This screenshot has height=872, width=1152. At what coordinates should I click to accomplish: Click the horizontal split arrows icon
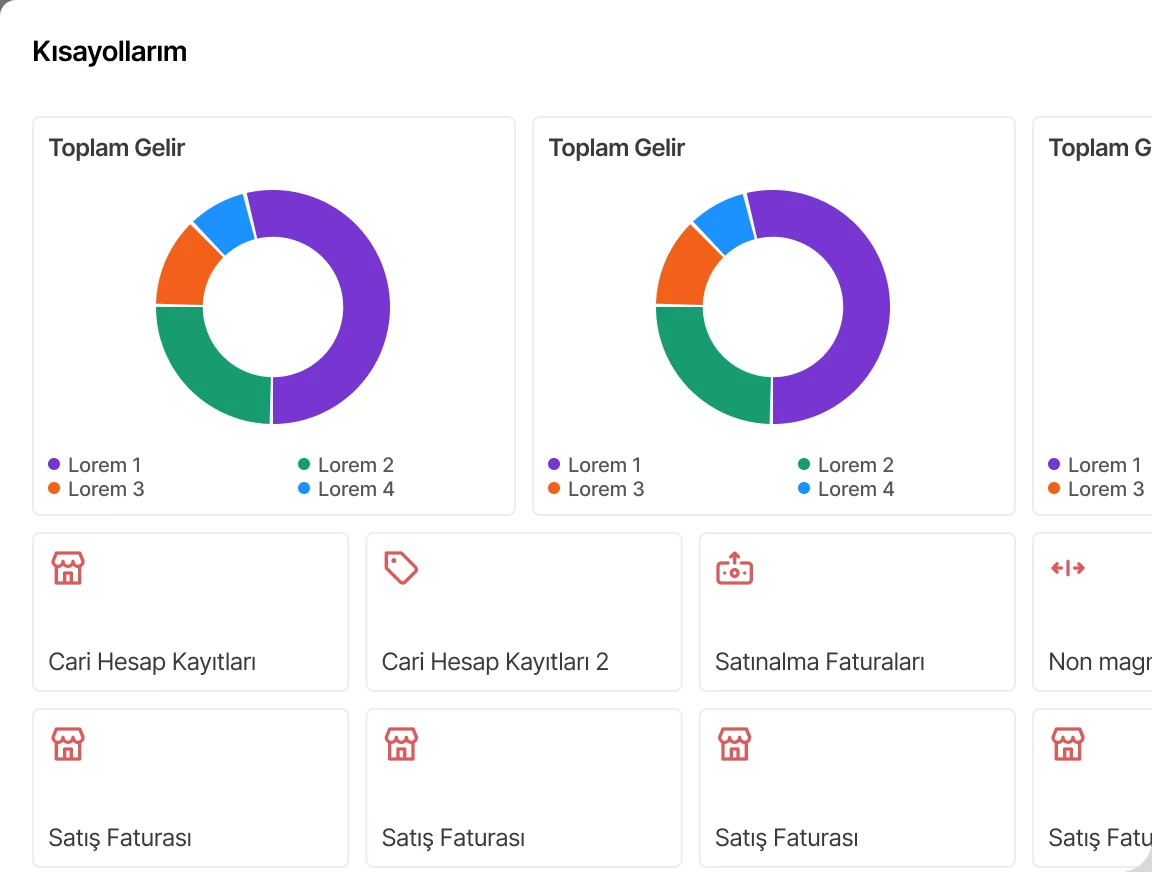pos(1068,568)
